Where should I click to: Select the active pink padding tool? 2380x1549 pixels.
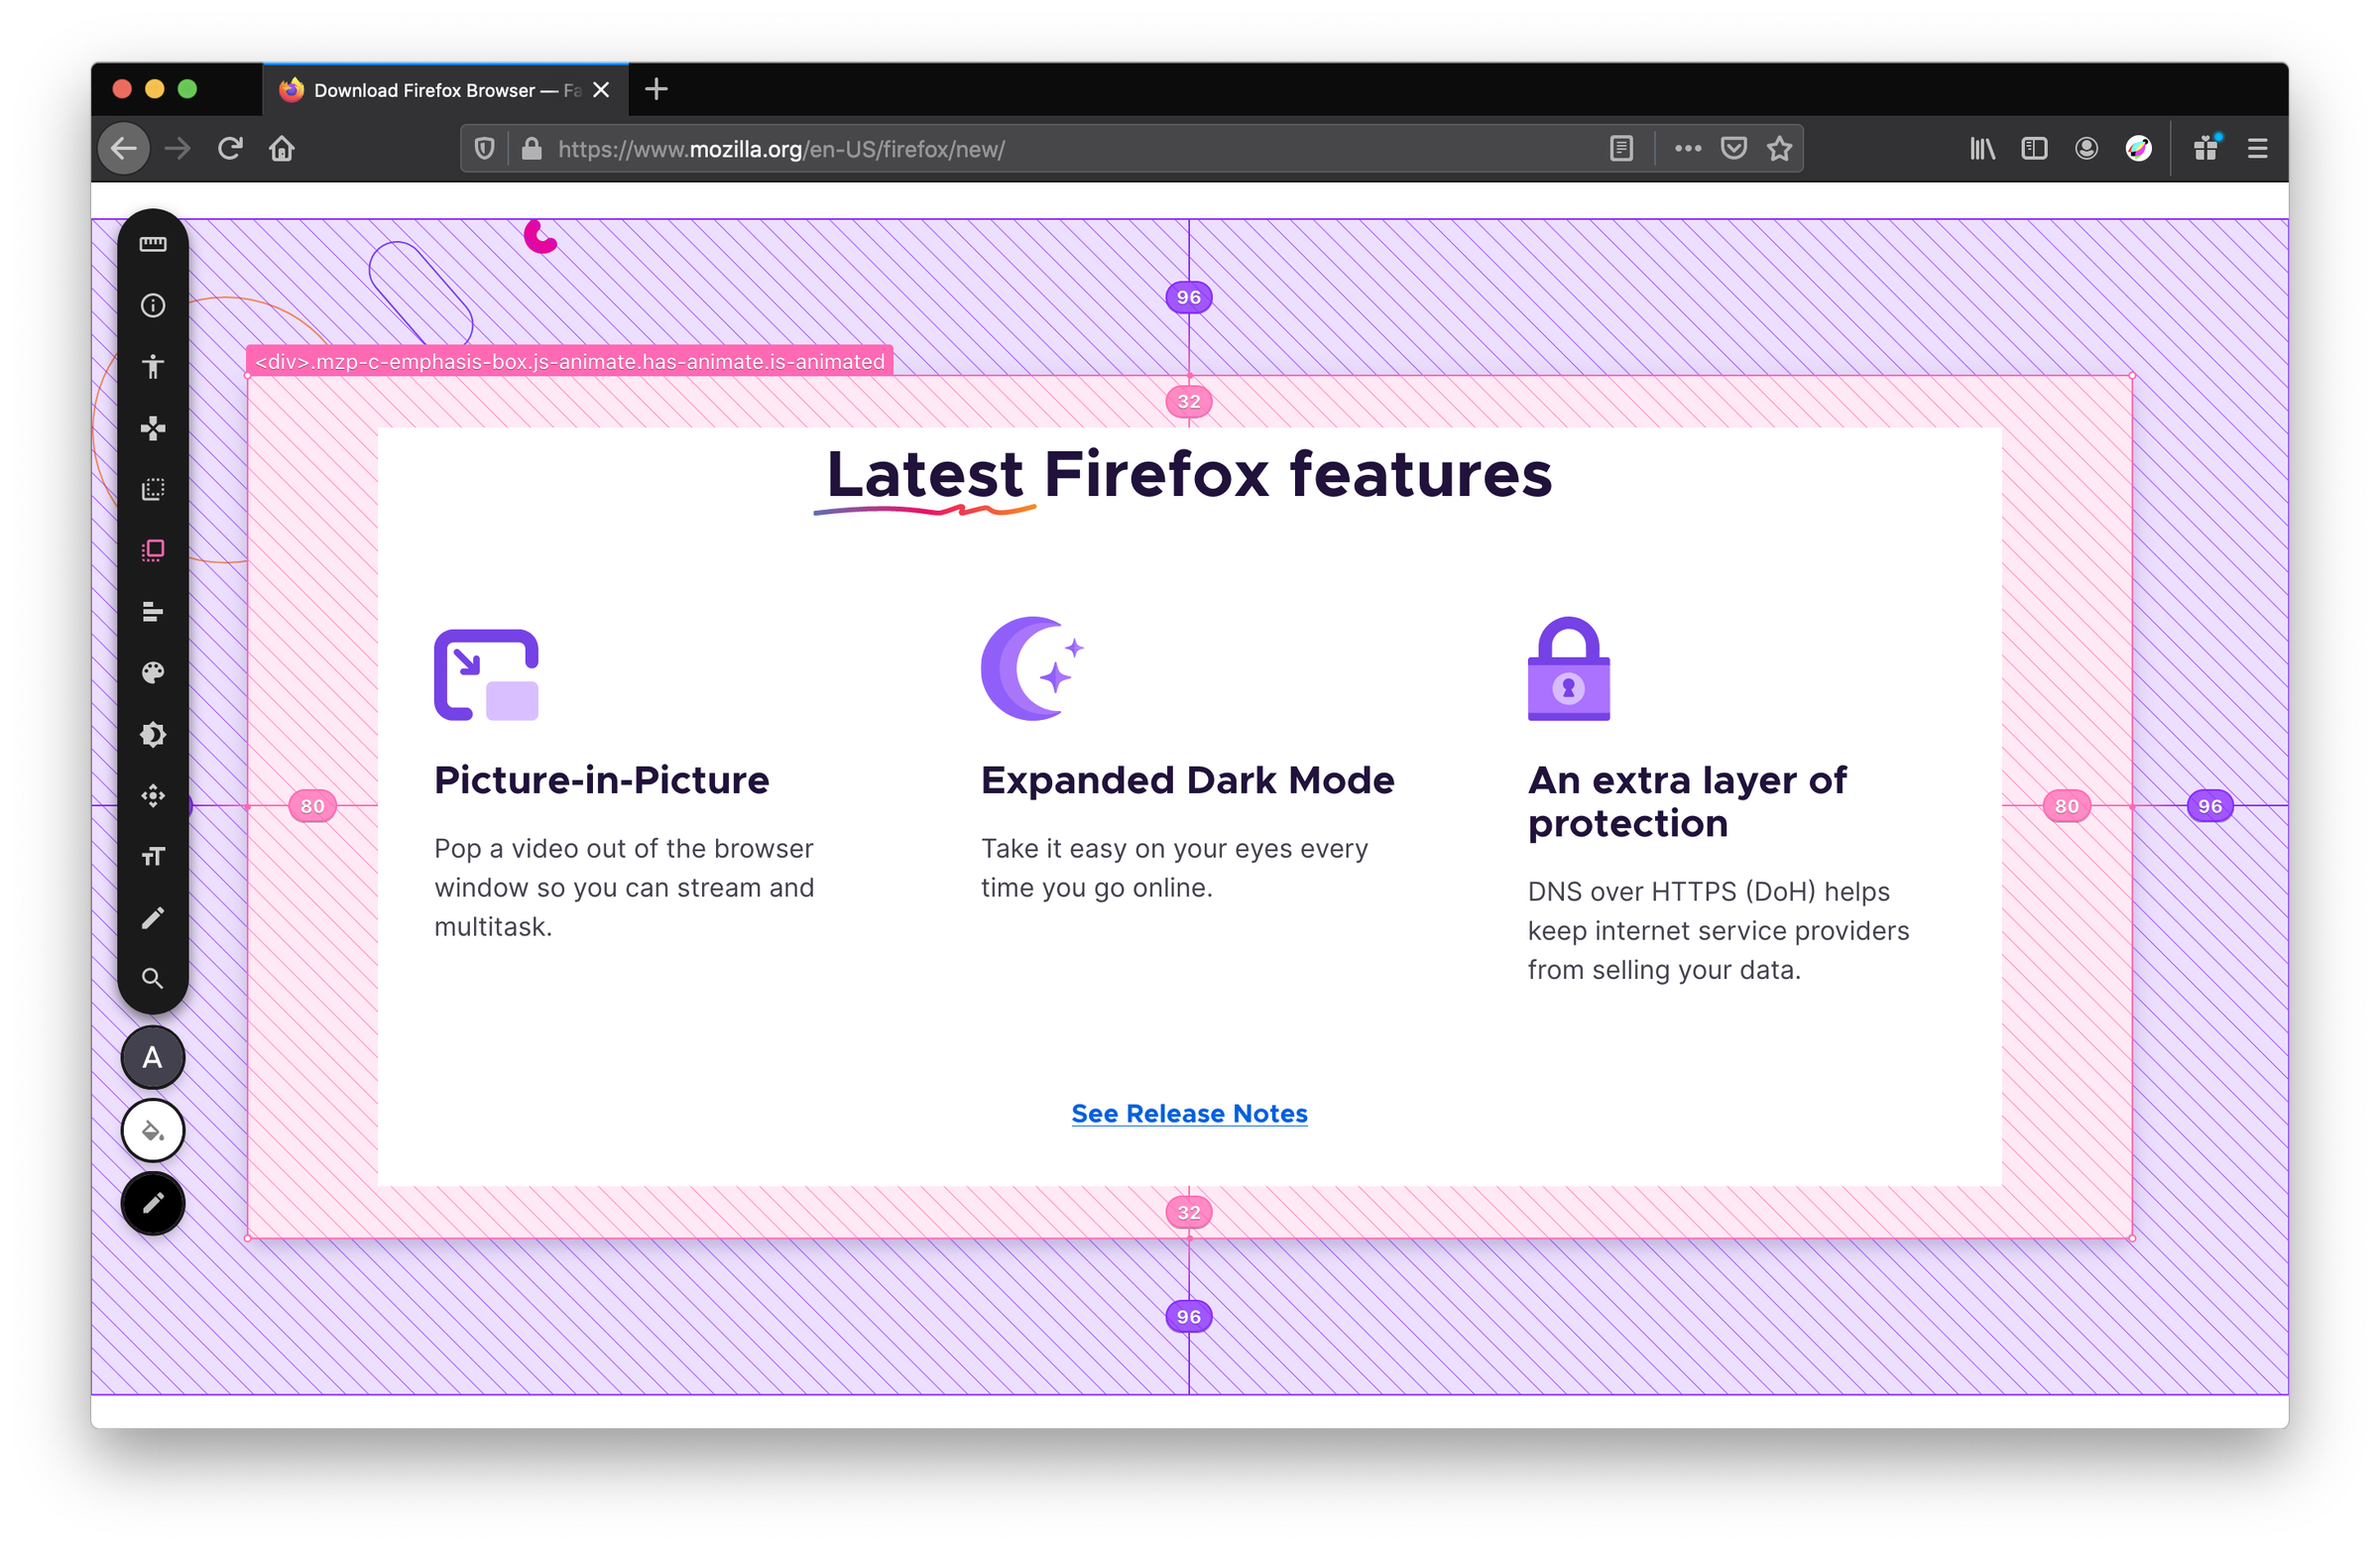tap(153, 551)
